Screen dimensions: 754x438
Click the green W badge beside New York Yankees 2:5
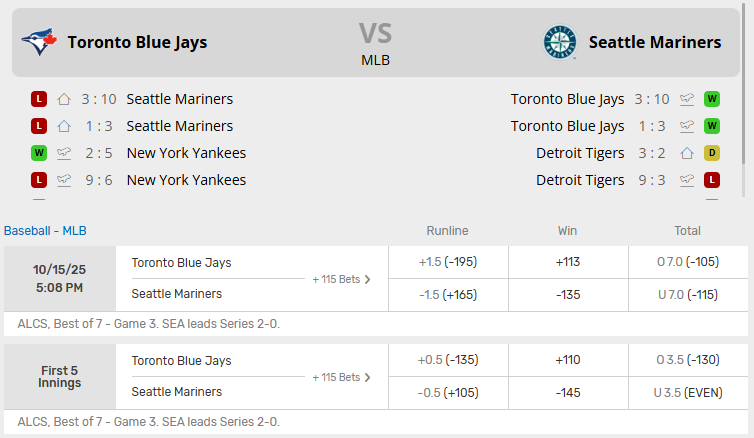pos(39,153)
